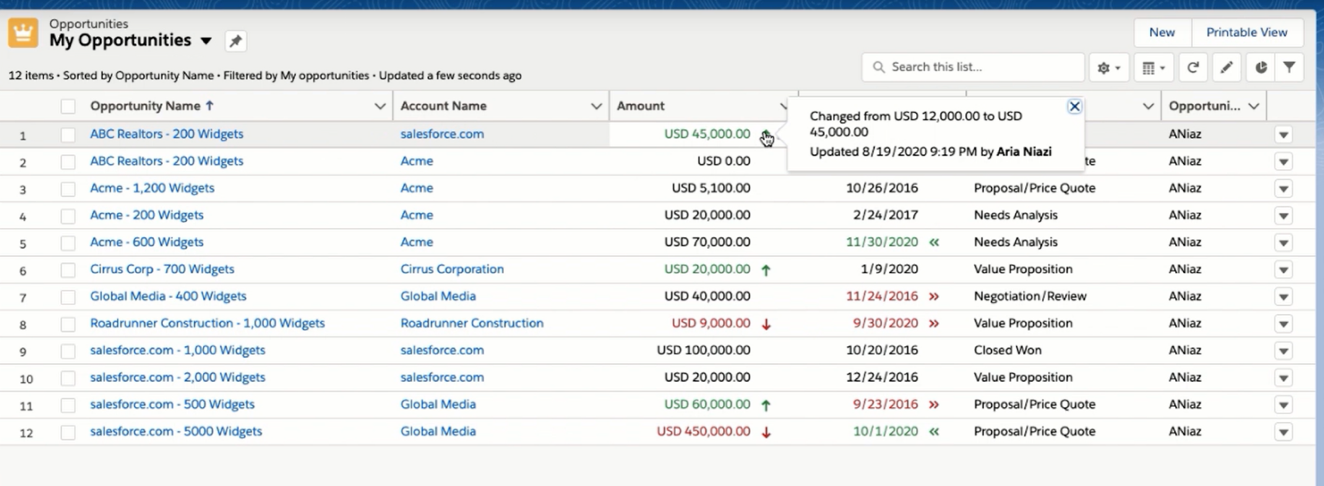This screenshot has height=486, width=1324.
Task: Open row actions menu for row 1
Action: click(x=1284, y=135)
